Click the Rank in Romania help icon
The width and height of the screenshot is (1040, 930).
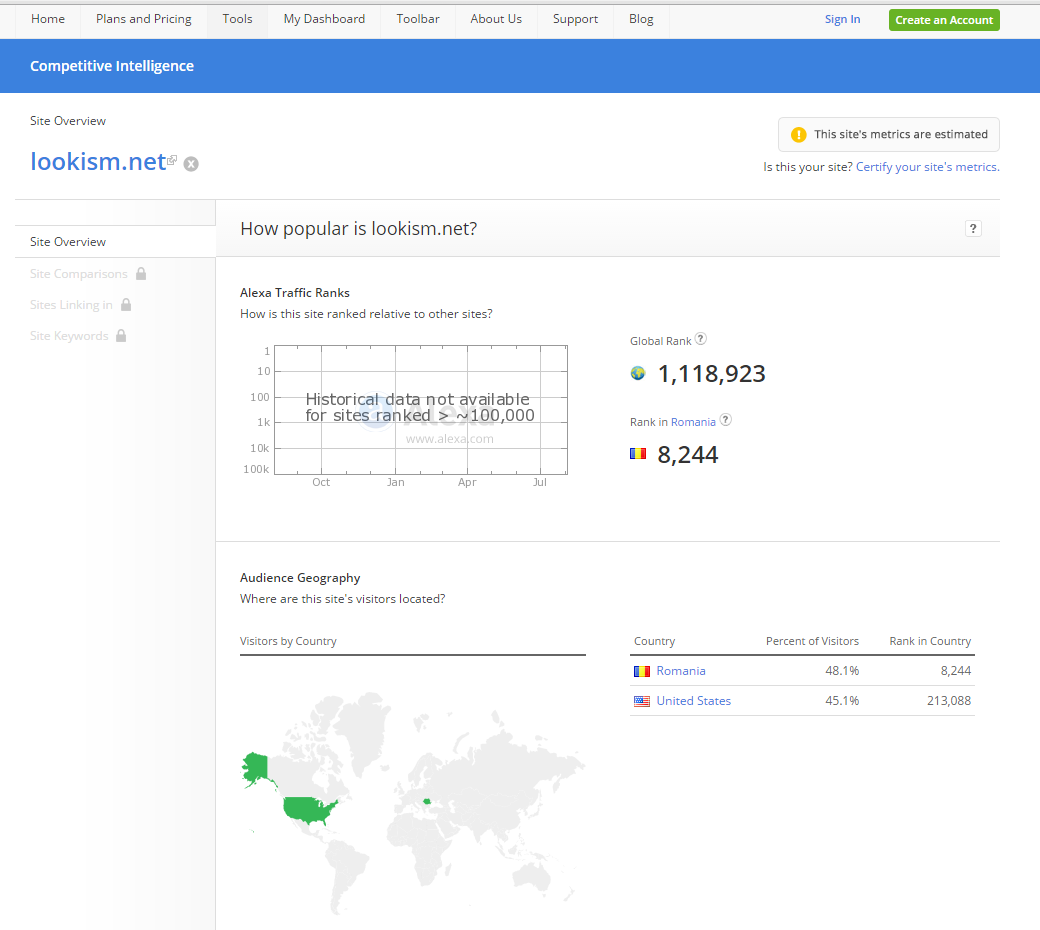coord(726,420)
